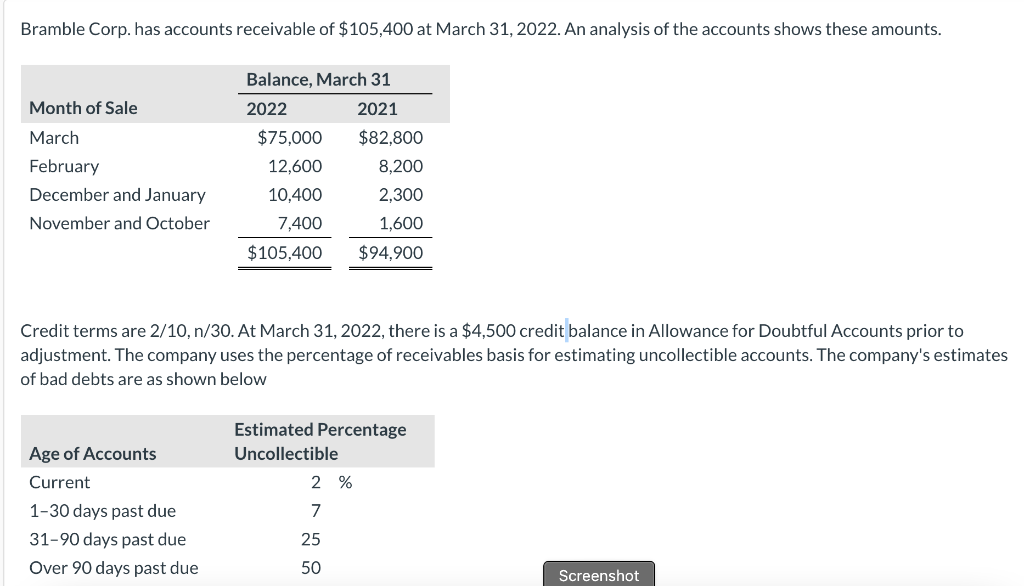This screenshot has width=1024, height=586.
Task: Click the 2021 column header
Action: [377, 109]
